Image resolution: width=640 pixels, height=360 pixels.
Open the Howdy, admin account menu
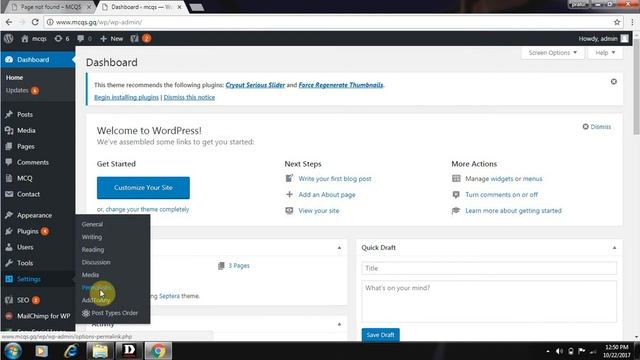[x=603, y=38]
